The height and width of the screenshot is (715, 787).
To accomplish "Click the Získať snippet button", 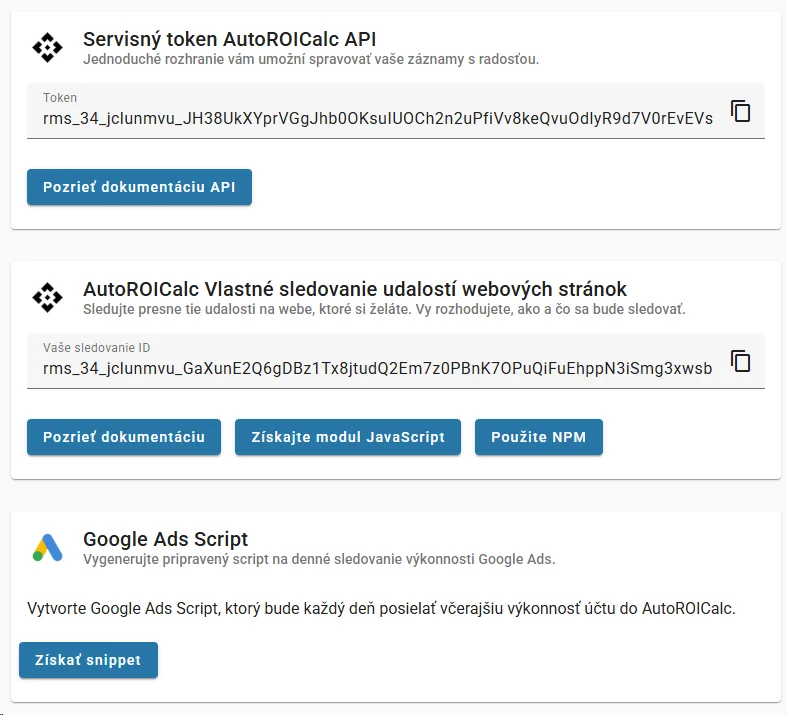I will pos(88,660).
